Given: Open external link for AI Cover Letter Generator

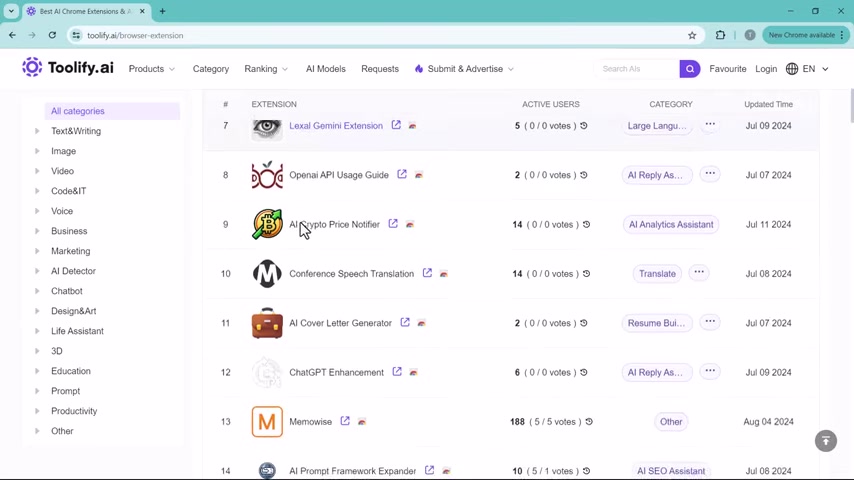Looking at the screenshot, I should click(405, 322).
